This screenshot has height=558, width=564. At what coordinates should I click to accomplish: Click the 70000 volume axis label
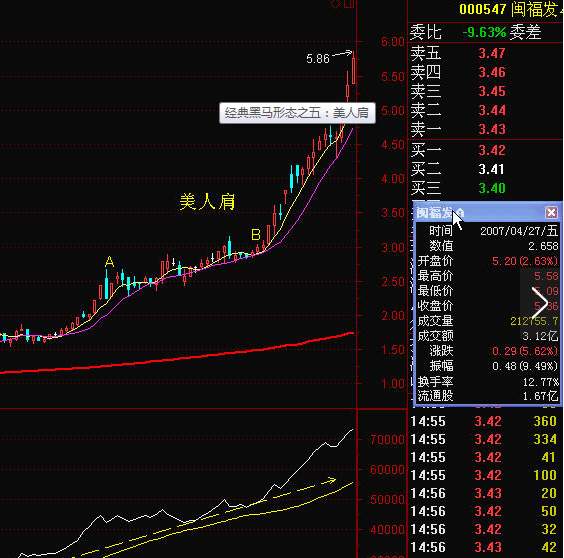[387, 440]
